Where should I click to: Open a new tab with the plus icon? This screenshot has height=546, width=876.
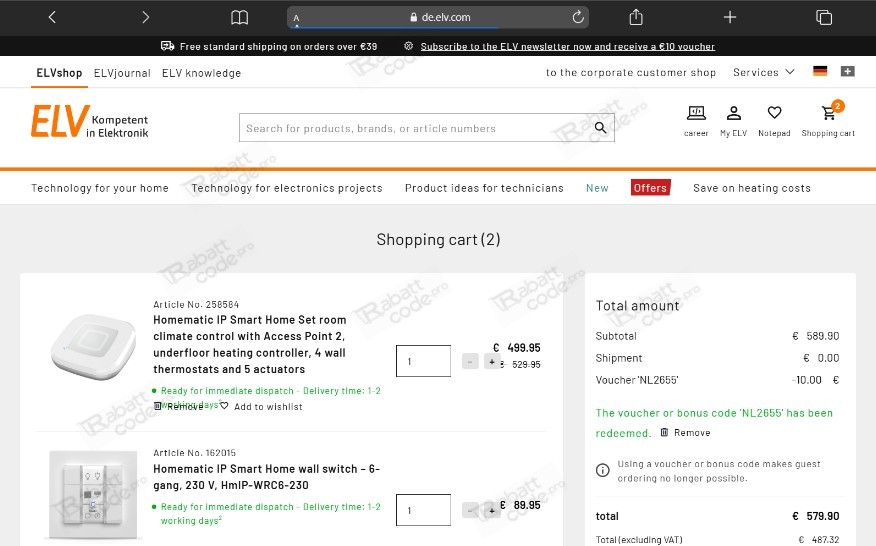[x=730, y=17]
